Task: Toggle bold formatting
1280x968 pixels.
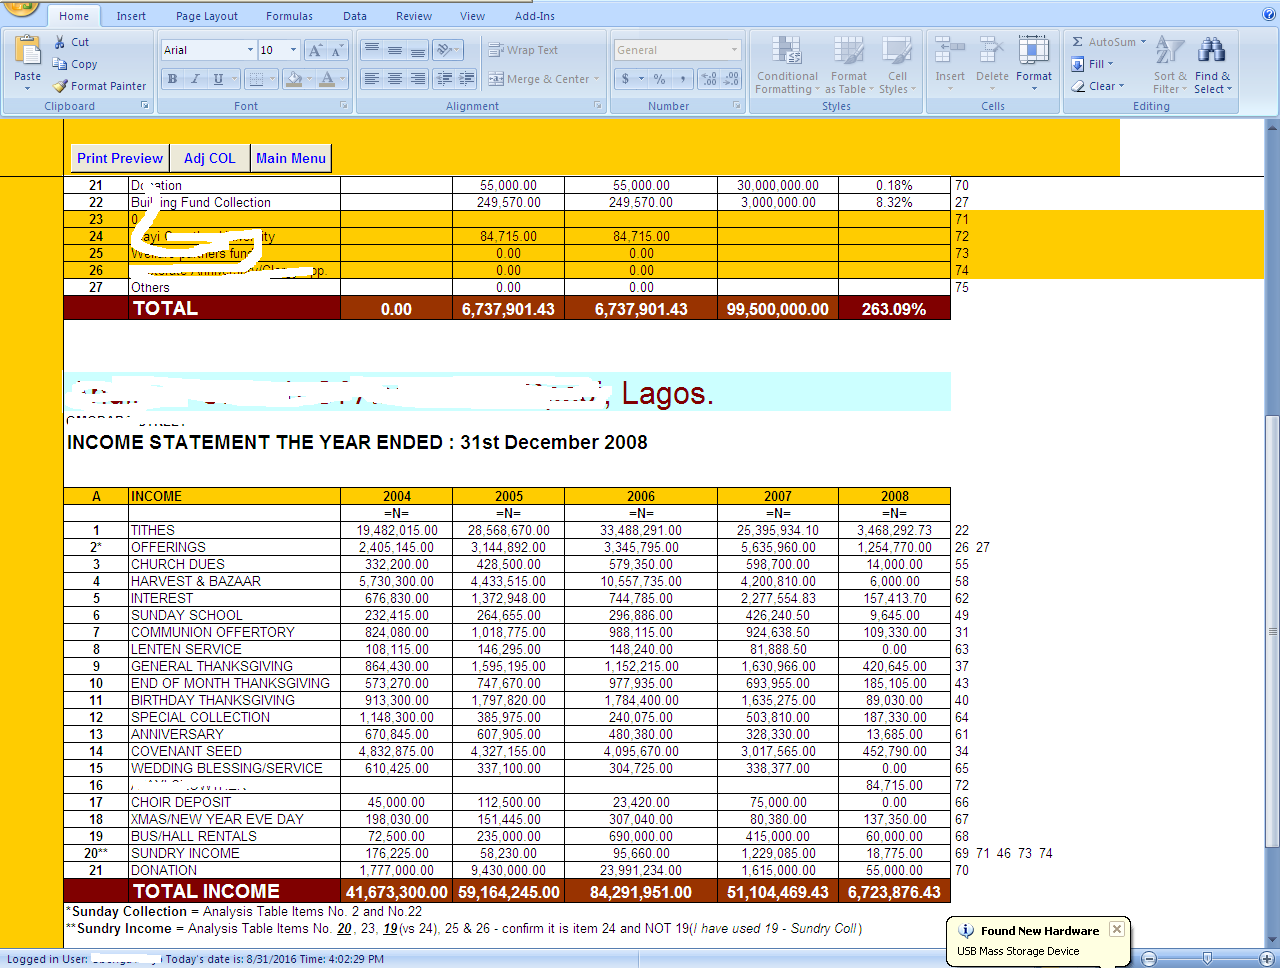Action: (x=173, y=79)
